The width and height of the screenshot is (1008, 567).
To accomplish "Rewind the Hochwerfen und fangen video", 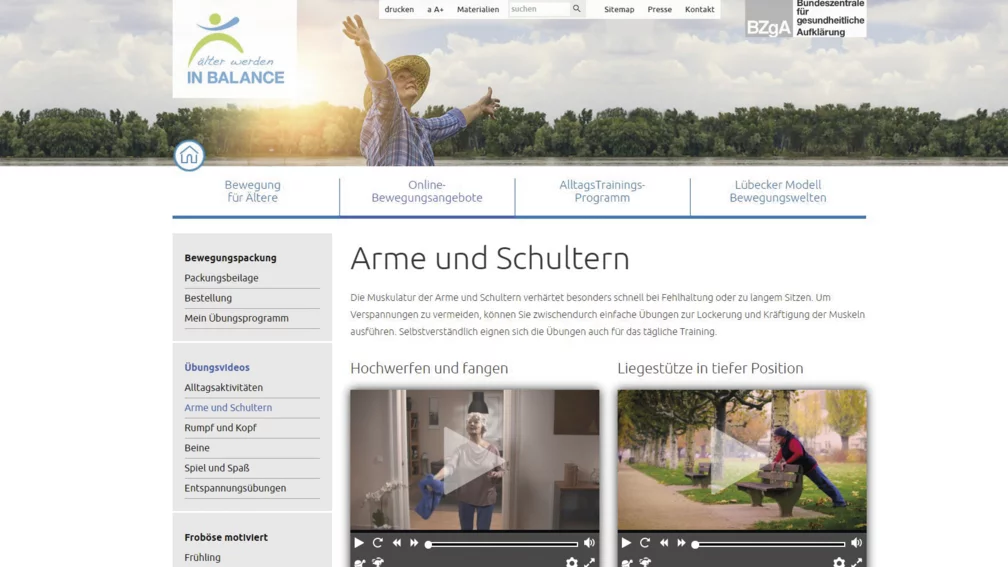I will 397,543.
